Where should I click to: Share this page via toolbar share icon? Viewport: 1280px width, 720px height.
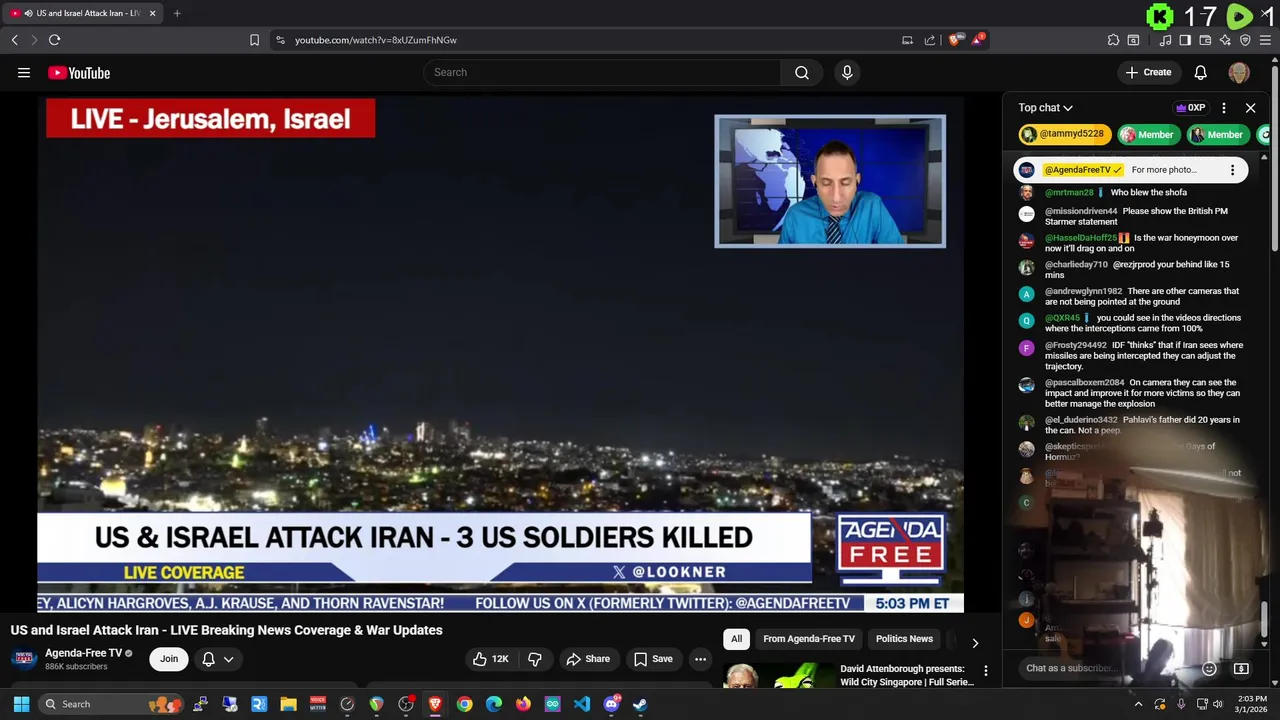[x=930, y=40]
